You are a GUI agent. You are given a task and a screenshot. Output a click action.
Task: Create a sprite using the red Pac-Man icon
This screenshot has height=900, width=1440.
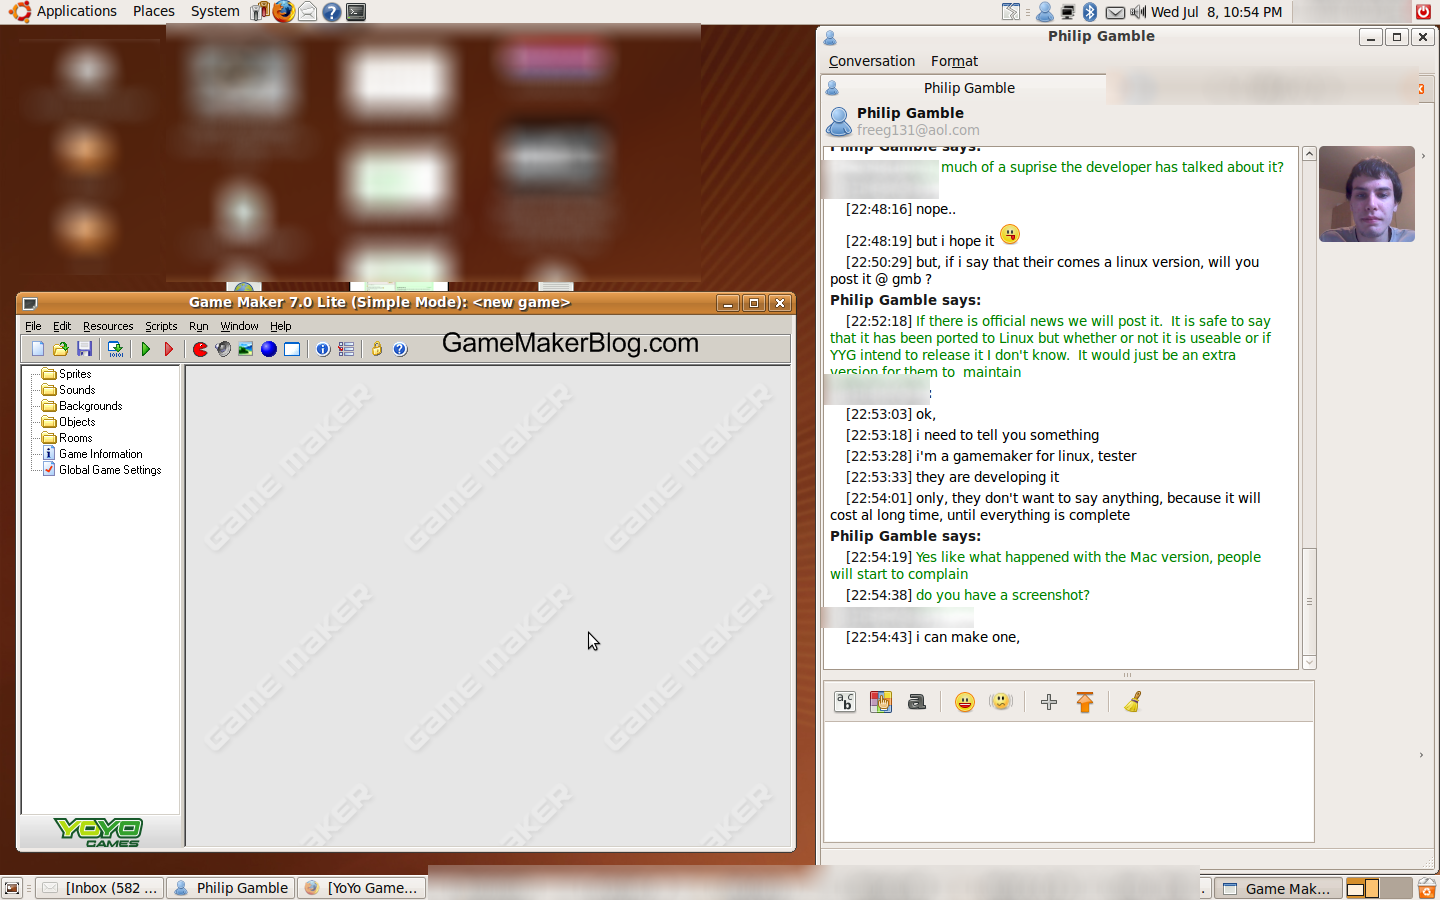[200, 349]
